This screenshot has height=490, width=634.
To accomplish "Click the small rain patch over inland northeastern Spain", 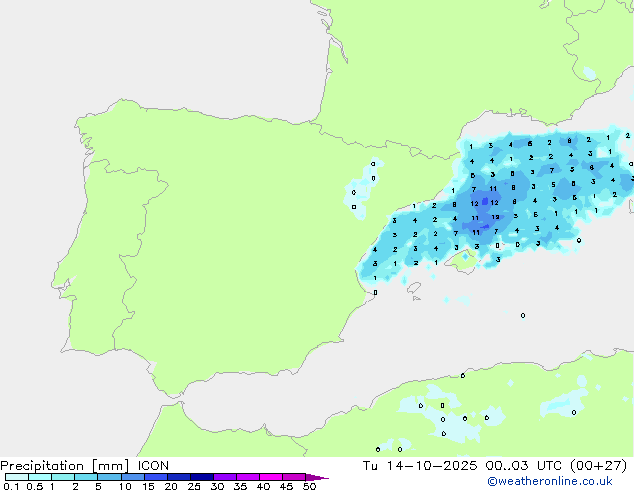I will [x=357, y=193].
